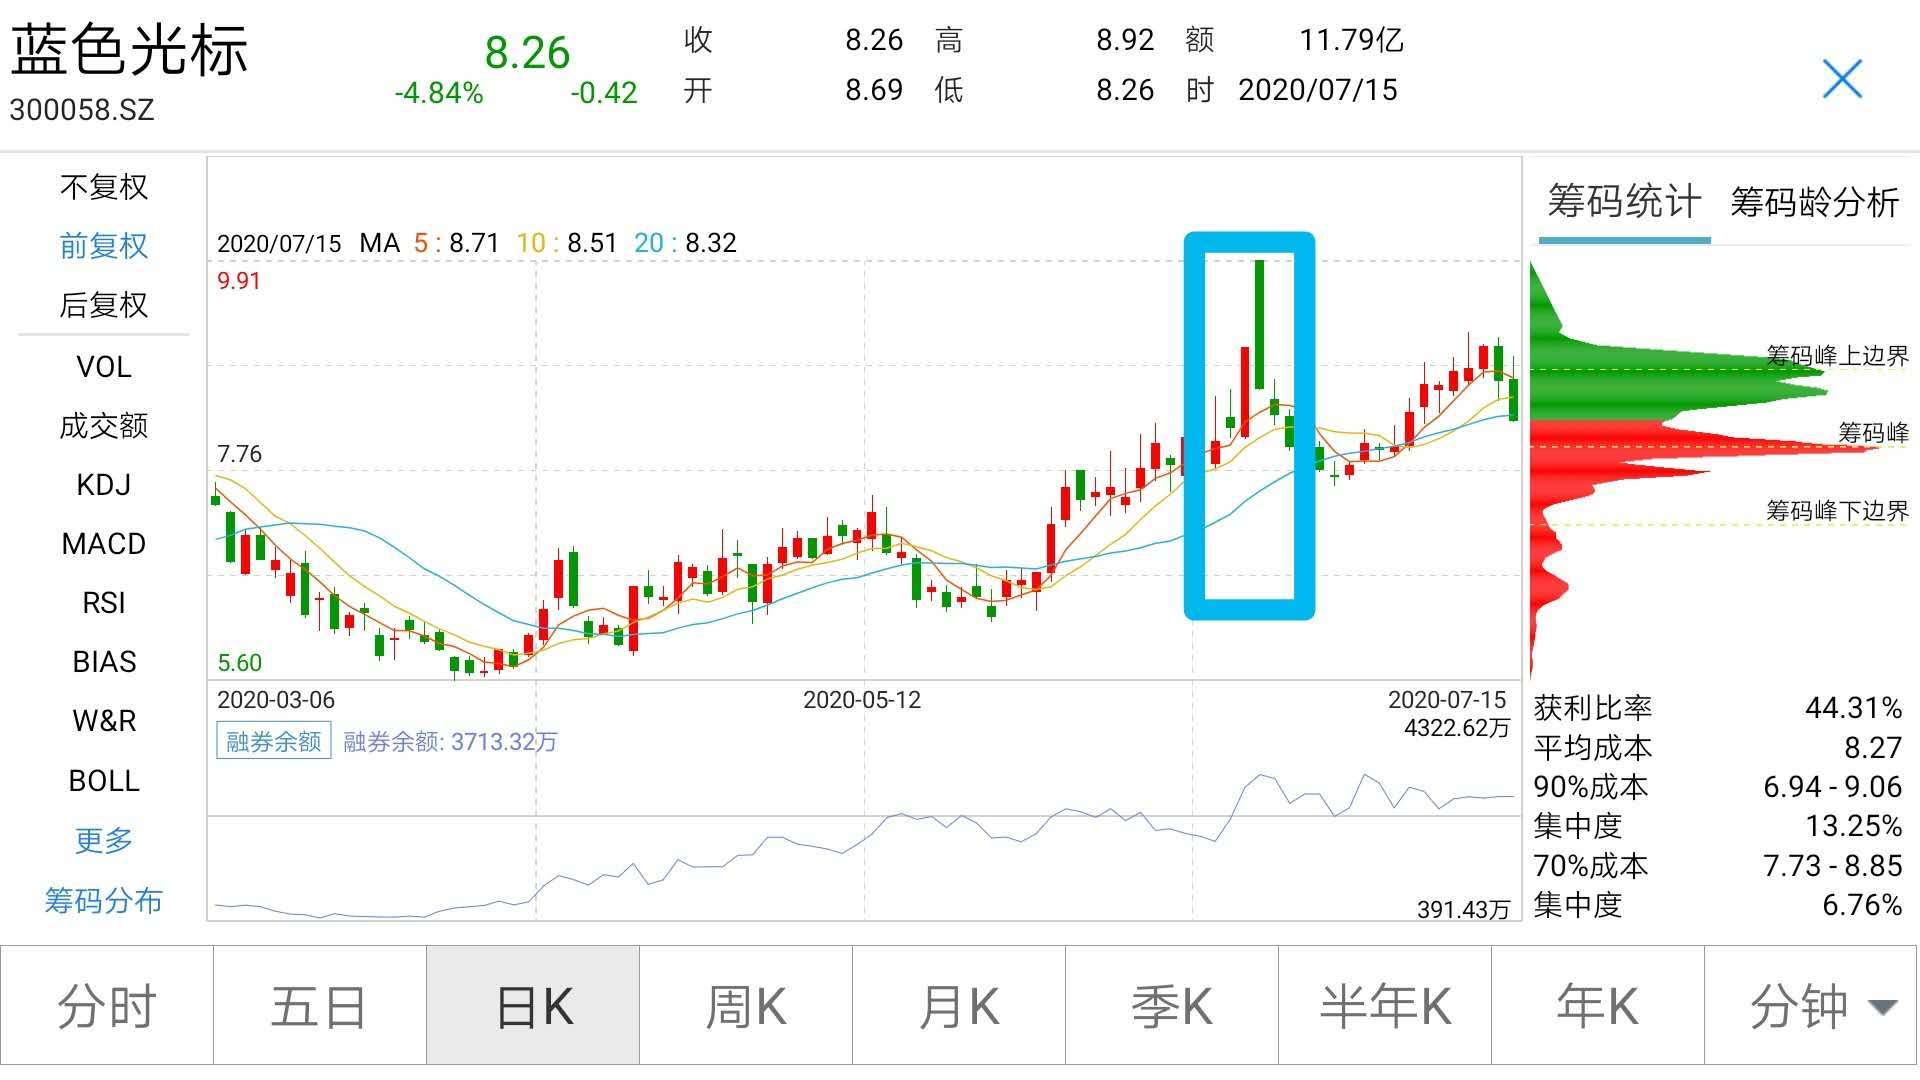Click the 获利比率 value 44.31%
The width and height of the screenshot is (1920, 1080).
(x=1854, y=708)
